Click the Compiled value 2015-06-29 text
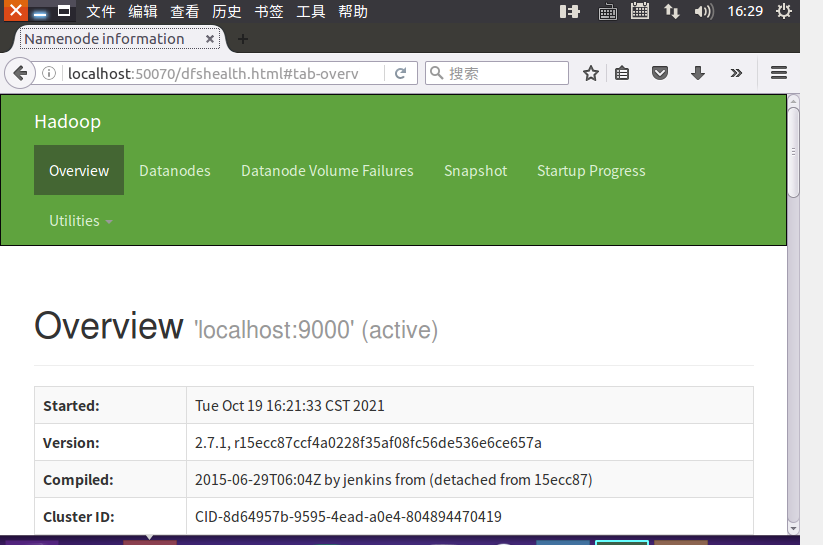The image size is (823, 545). click(394, 479)
